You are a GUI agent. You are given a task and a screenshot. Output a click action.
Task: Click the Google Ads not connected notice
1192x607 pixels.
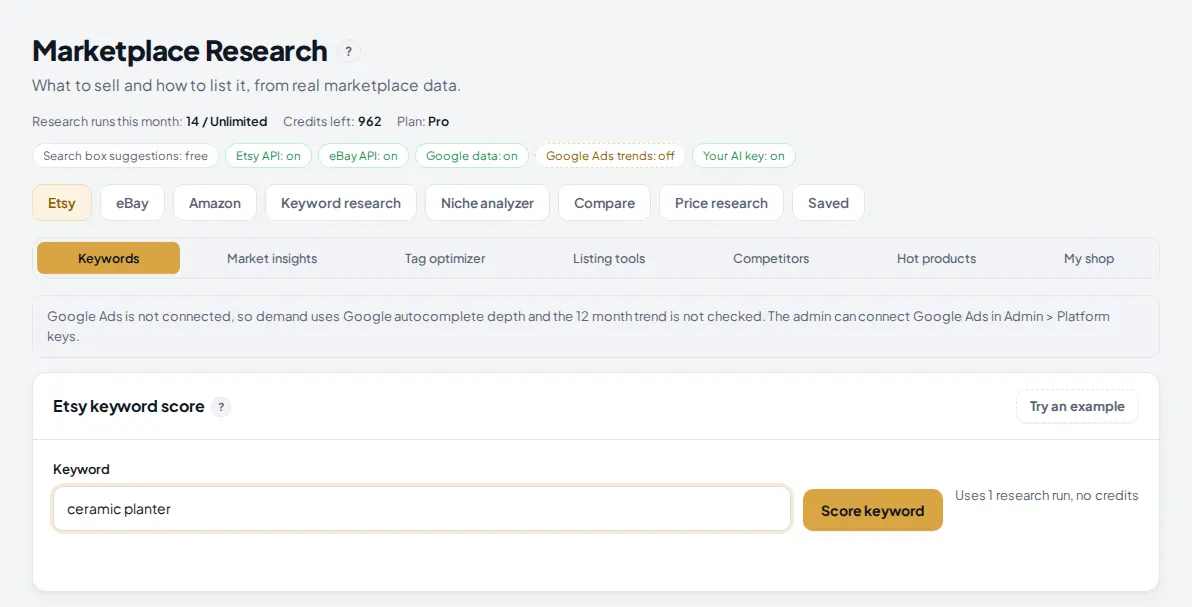[596, 326]
